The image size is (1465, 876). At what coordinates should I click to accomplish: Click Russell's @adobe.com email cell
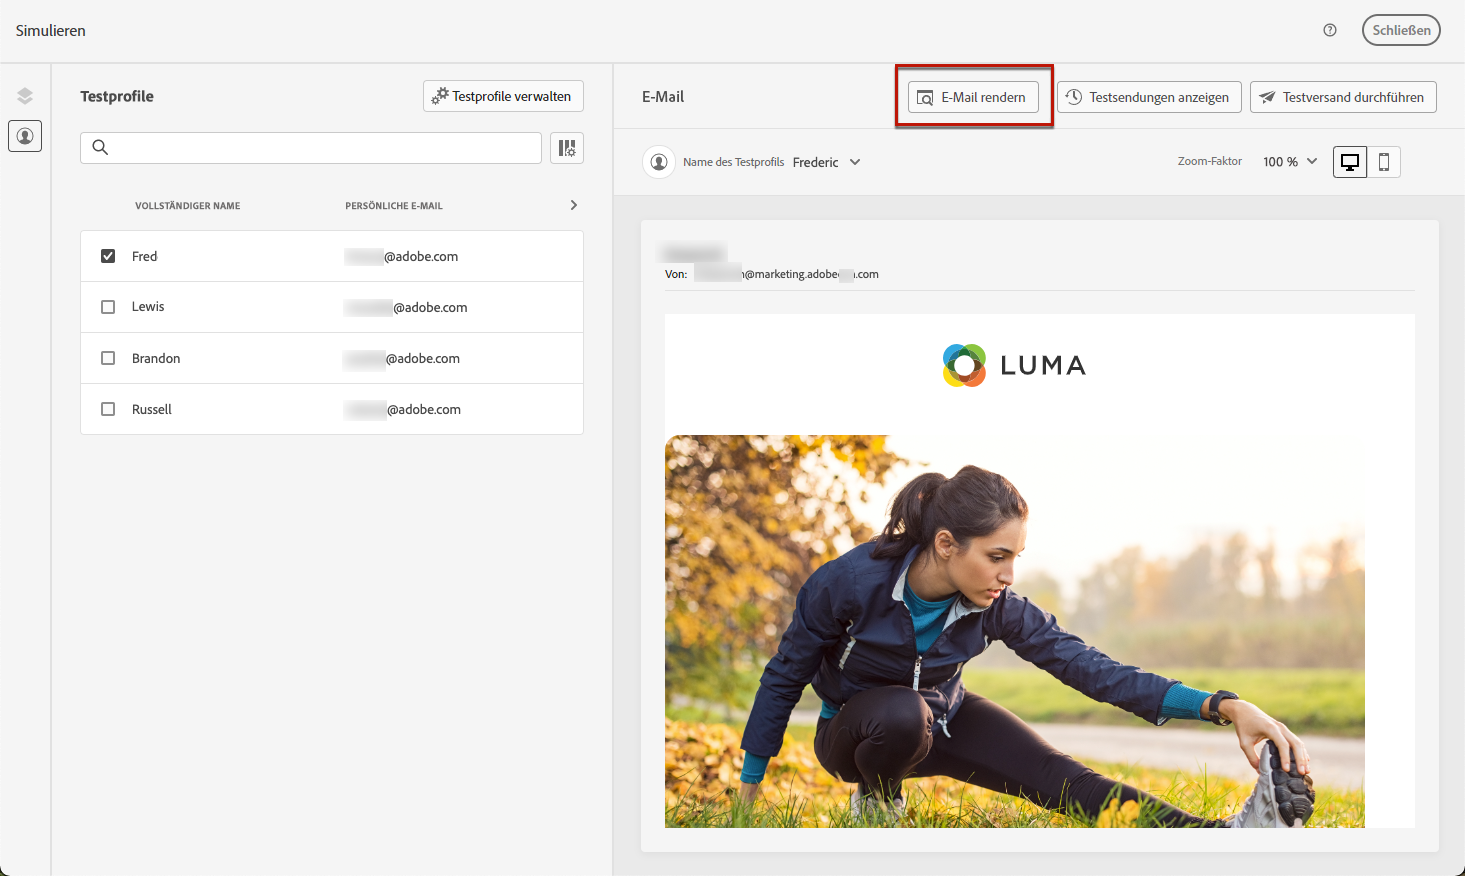point(403,409)
